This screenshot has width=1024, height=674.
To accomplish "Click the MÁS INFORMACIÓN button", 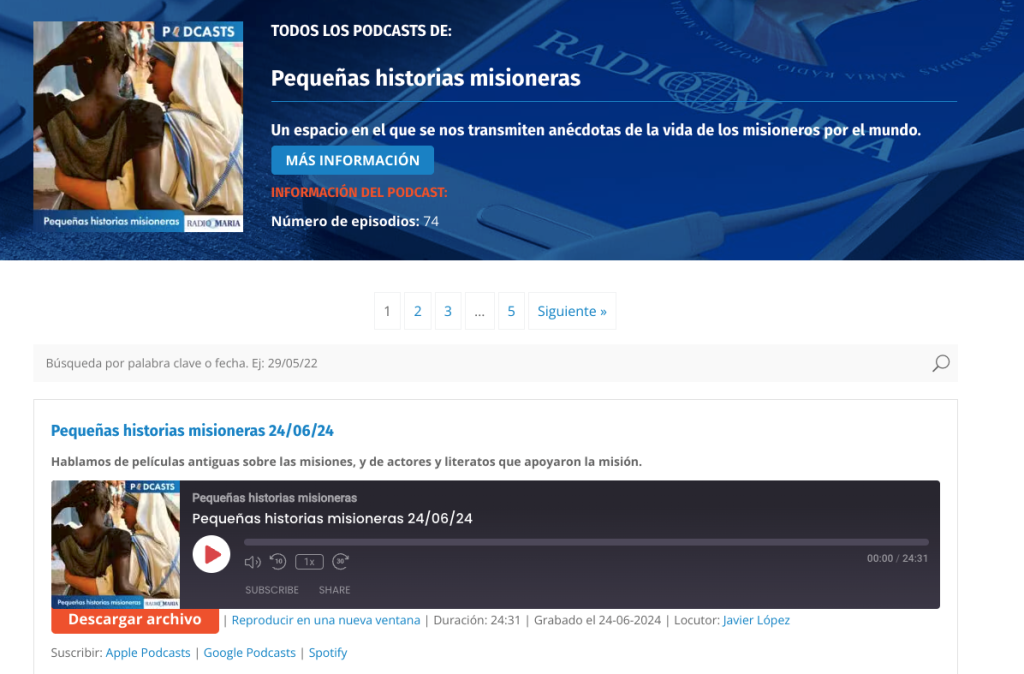I will [353, 160].
